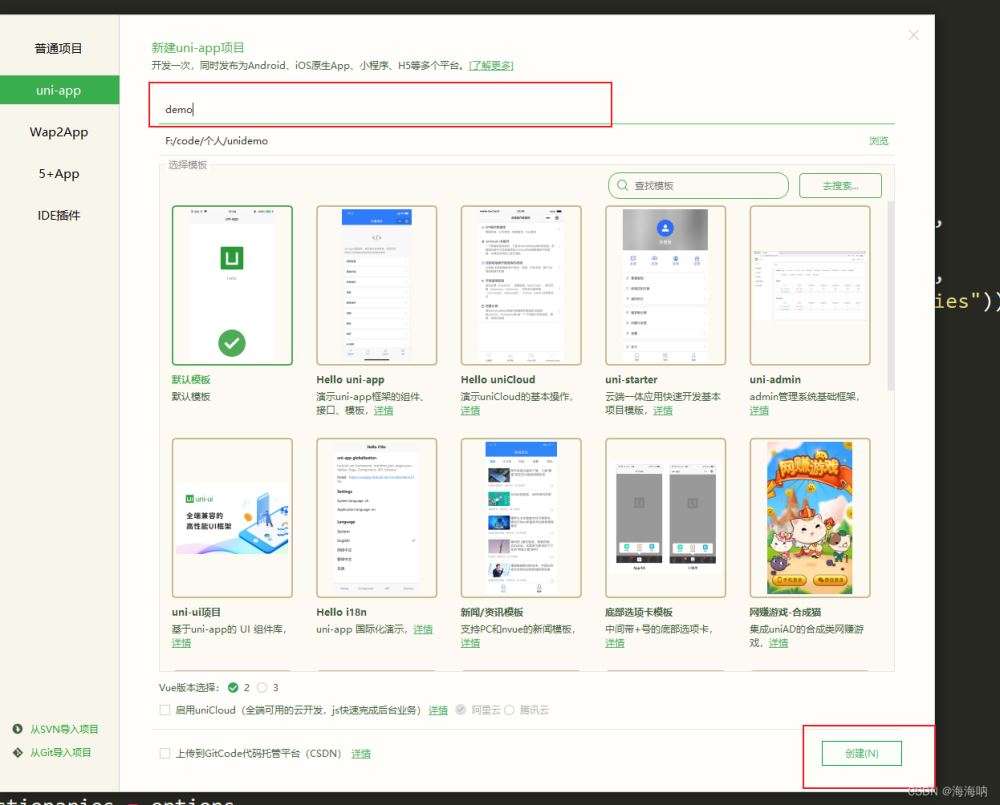Click the project name field containing demo
1000x805 pixels.
(x=380, y=109)
